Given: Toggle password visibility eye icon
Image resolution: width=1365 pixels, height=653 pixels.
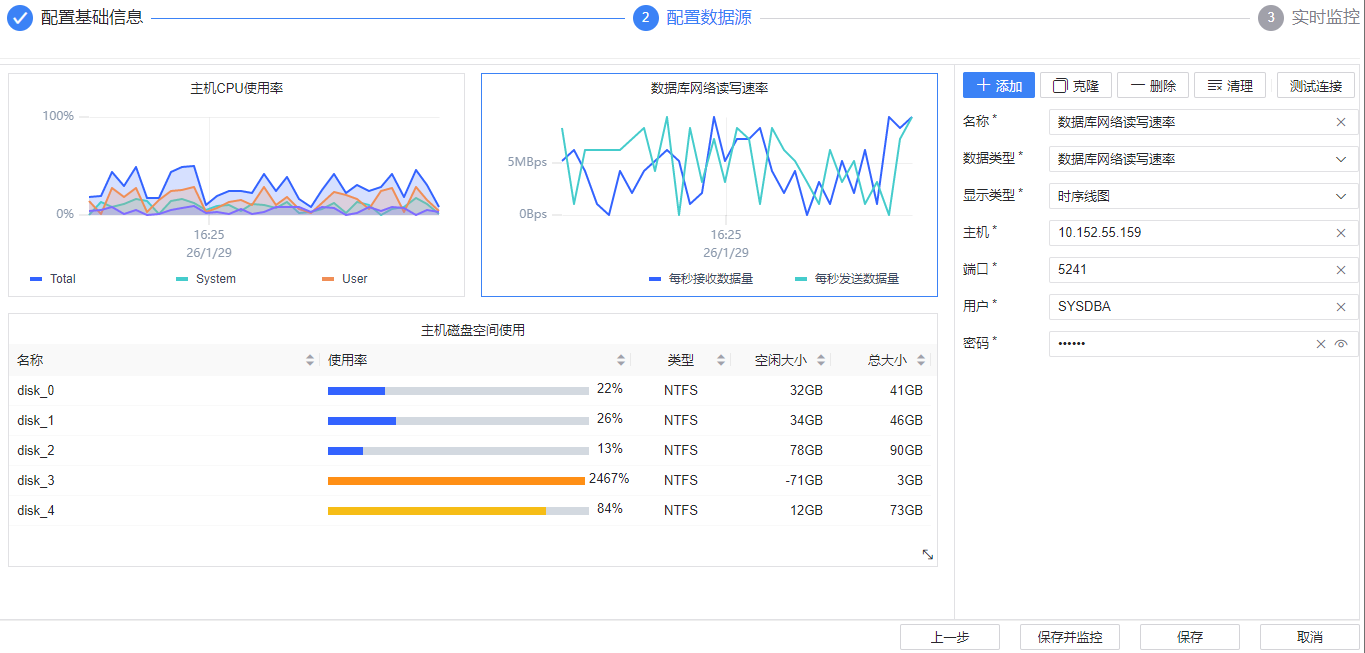Looking at the screenshot, I should click(x=1341, y=344).
